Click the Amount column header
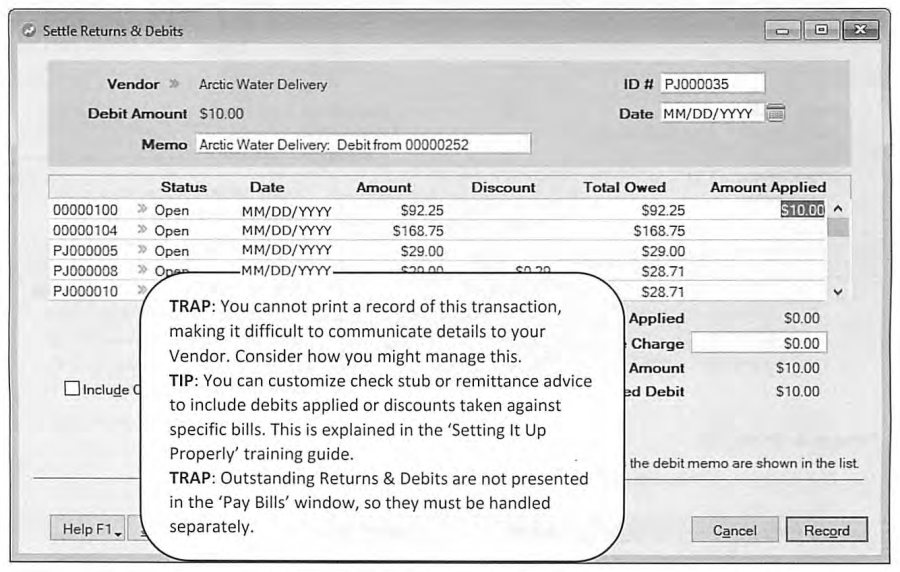This screenshot has height=572, width=900. (383, 187)
